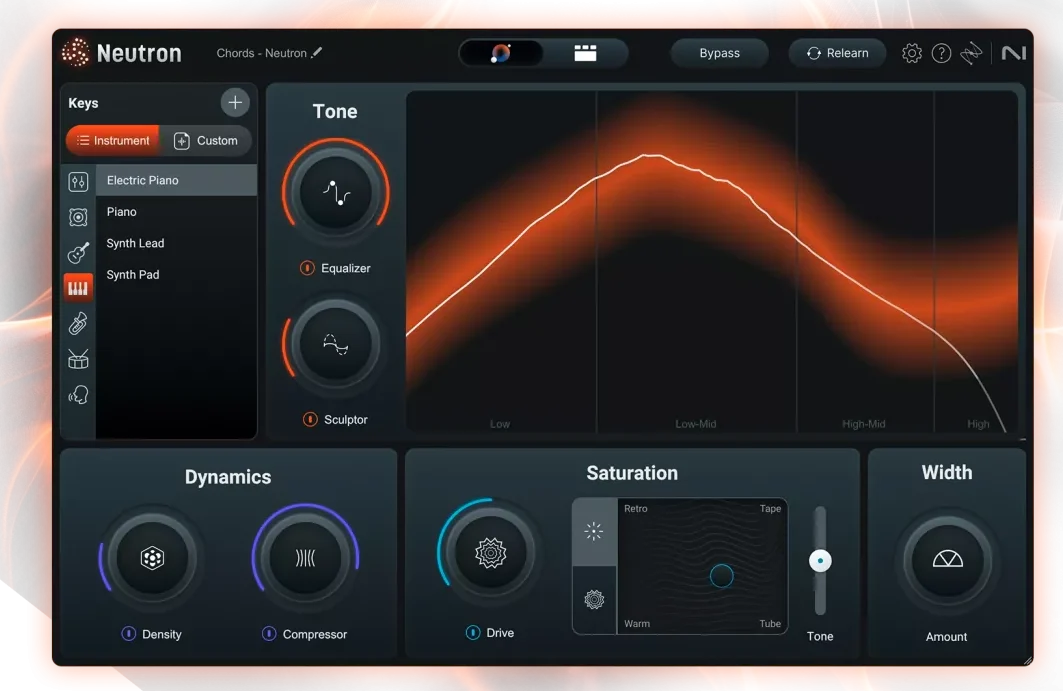Screen dimensions: 1063x691
Task: Choose the vocal head category icon
Action: (78, 395)
